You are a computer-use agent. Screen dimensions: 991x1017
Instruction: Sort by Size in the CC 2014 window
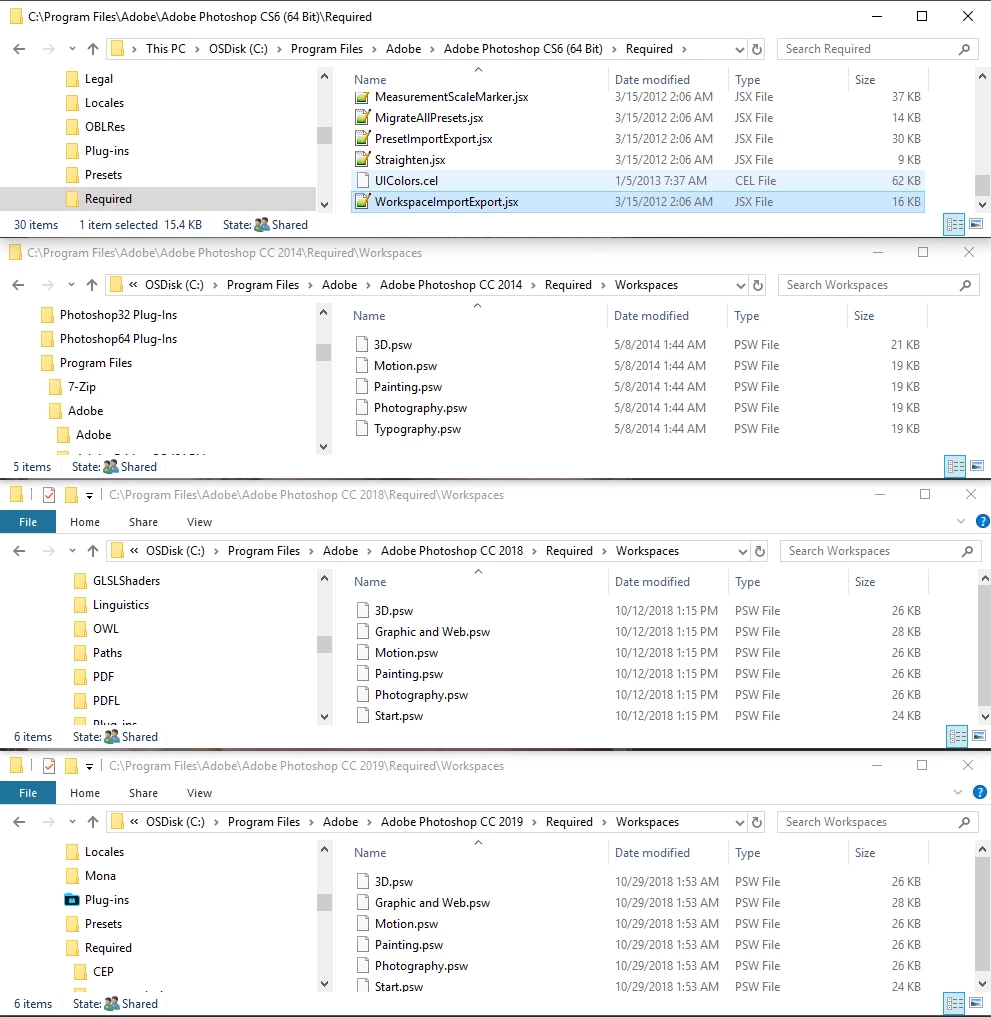pyautogui.click(x=864, y=316)
